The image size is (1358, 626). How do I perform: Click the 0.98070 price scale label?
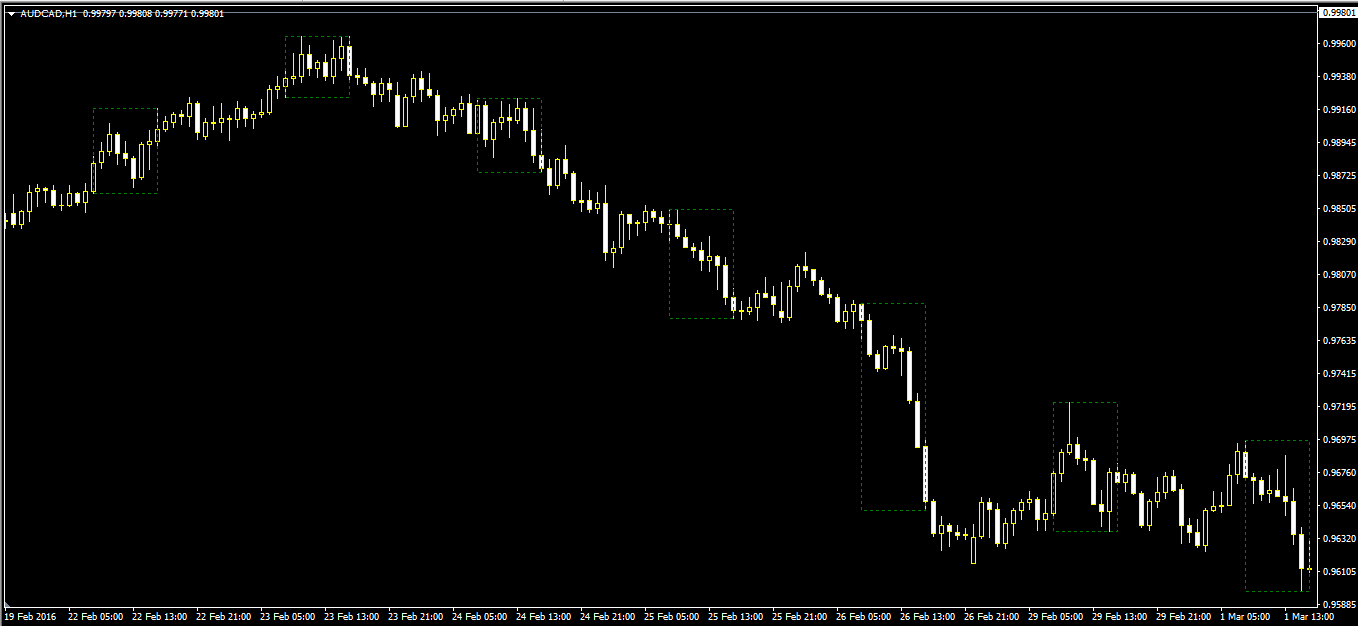coord(1341,274)
